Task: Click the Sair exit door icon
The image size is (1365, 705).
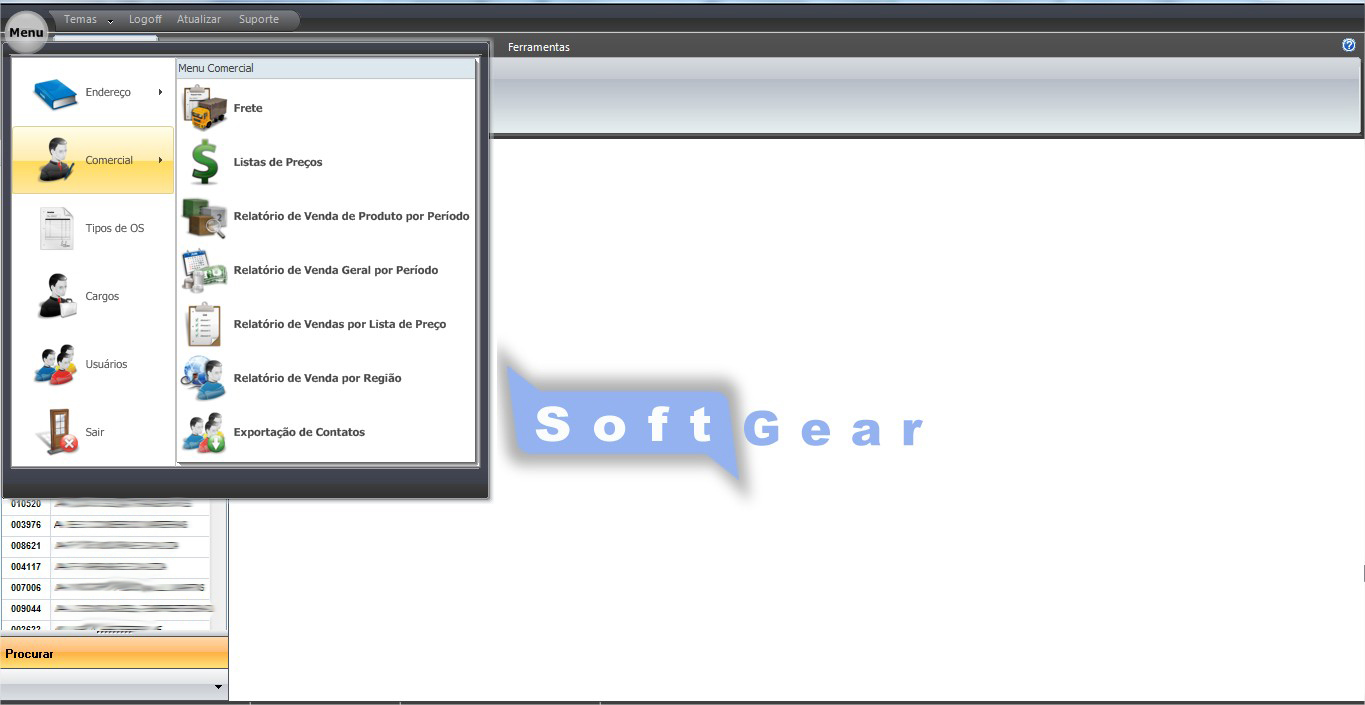Action: (x=57, y=432)
